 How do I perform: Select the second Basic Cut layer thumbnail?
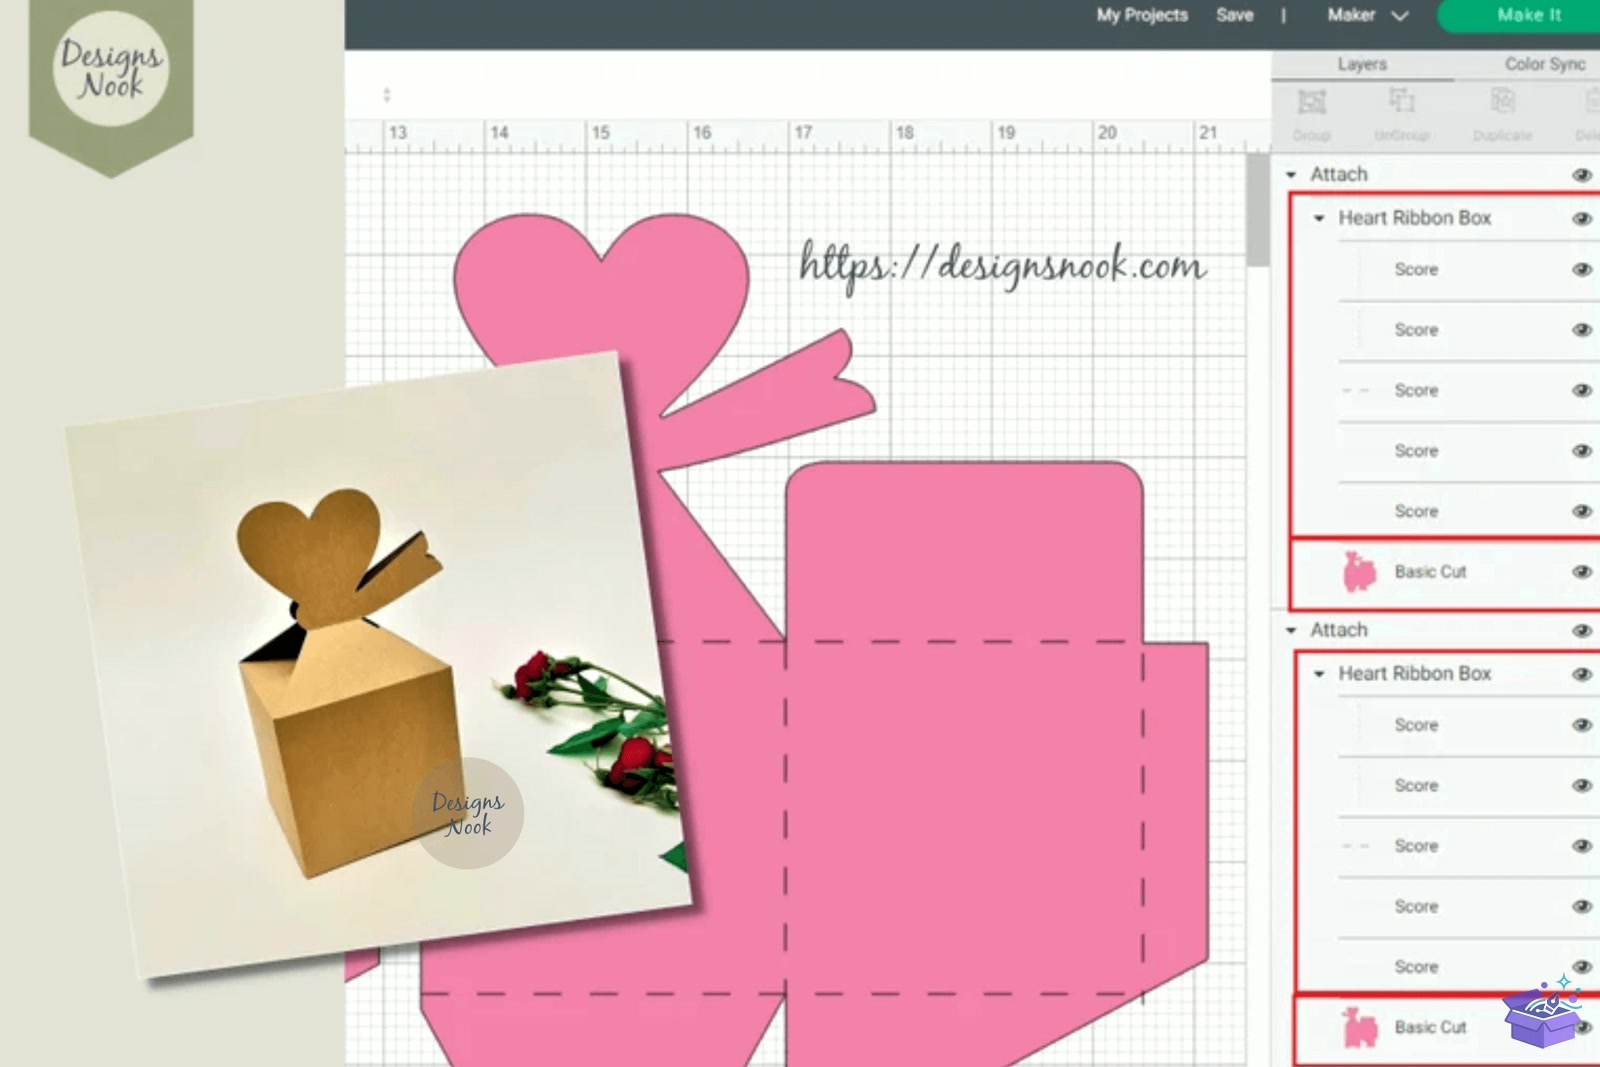click(1359, 1028)
